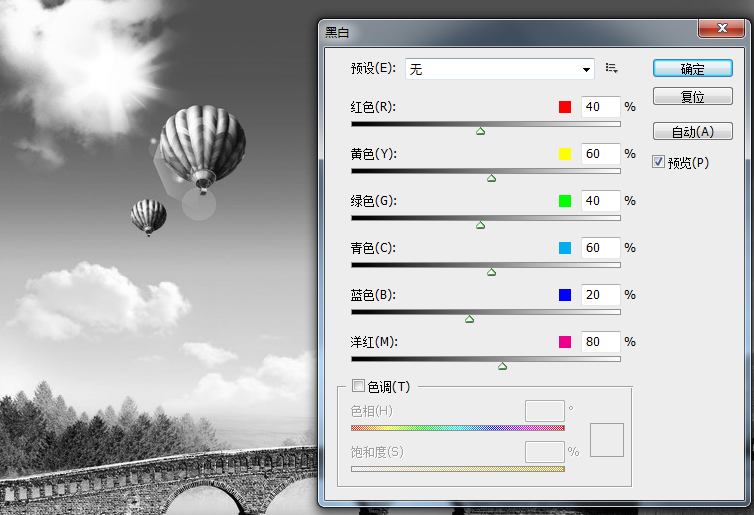This screenshot has height=515, width=754.
Task: Click the 复位 reset button
Action: pyautogui.click(x=692, y=97)
